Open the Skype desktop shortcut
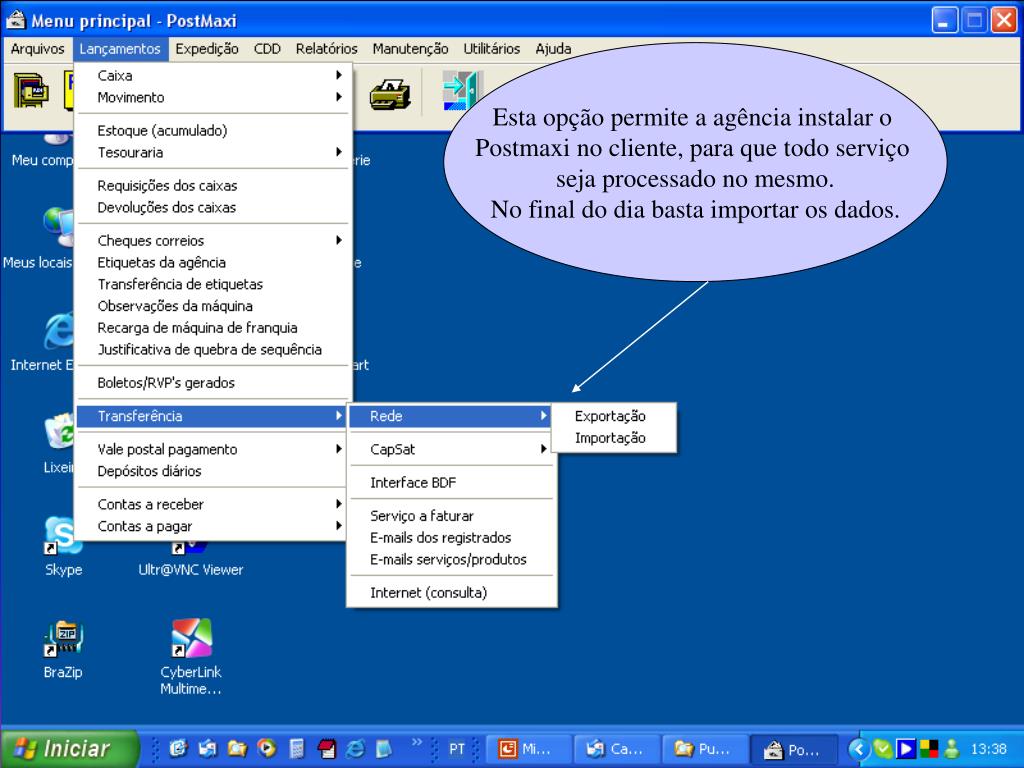Image resolution: width=1024 pixels, height=768 pixels. tap(63, 547)
